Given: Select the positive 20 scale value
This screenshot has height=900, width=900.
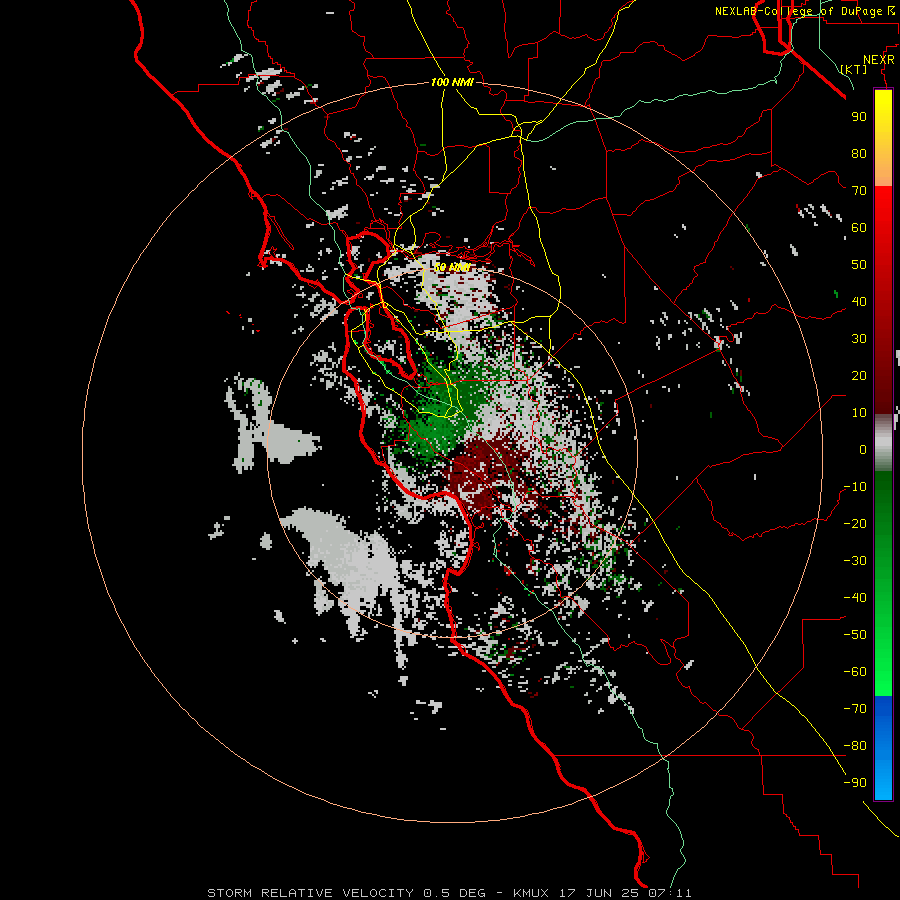Looking at the screenshot, I should pos(859,376).
